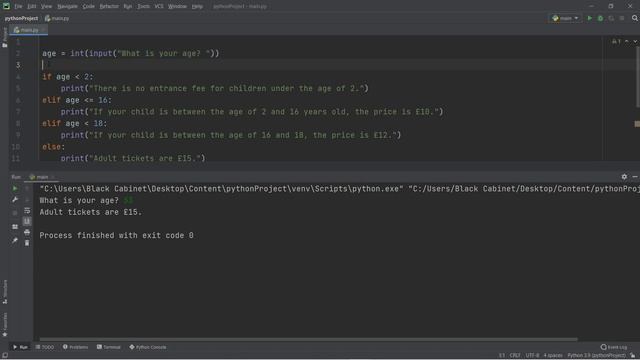Click the main.py breadcrumb
640x360 pixels.
[x=57, y=18]
